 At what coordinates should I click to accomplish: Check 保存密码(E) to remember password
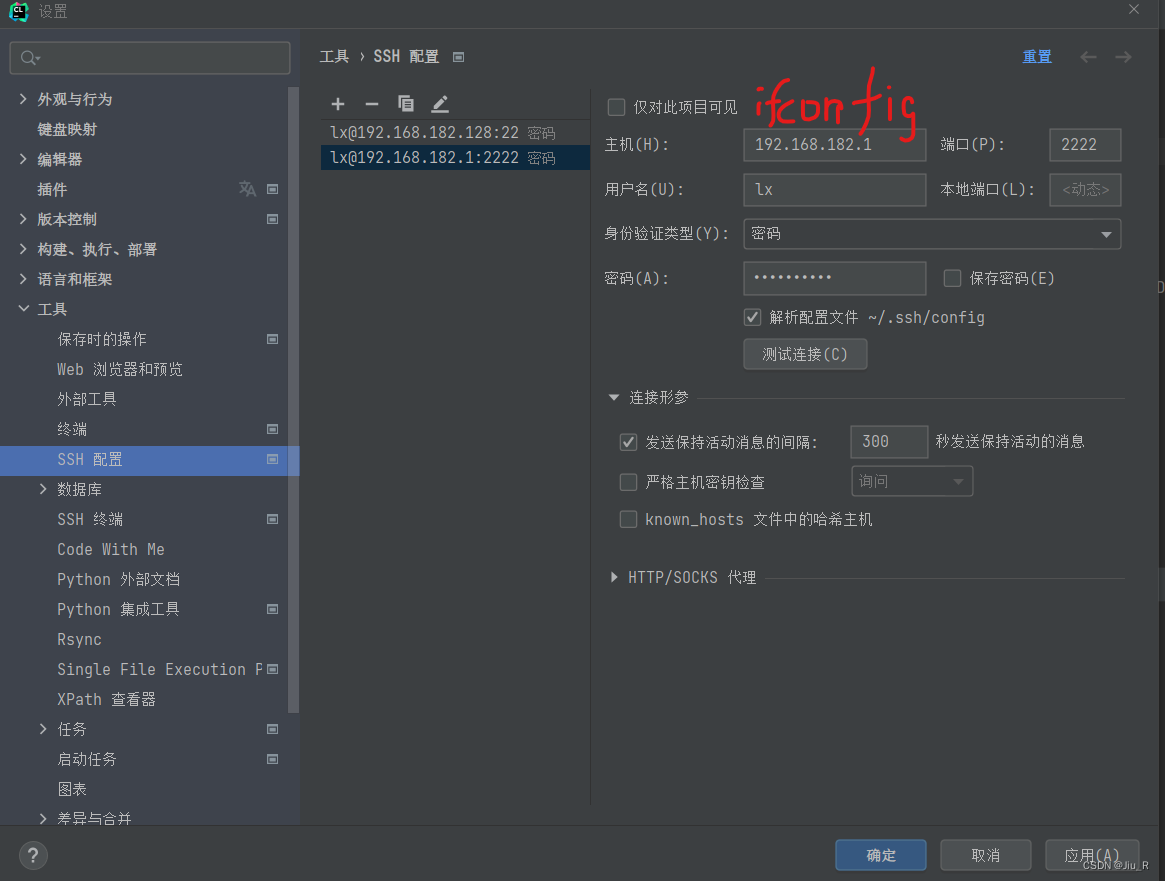(952, 278)
